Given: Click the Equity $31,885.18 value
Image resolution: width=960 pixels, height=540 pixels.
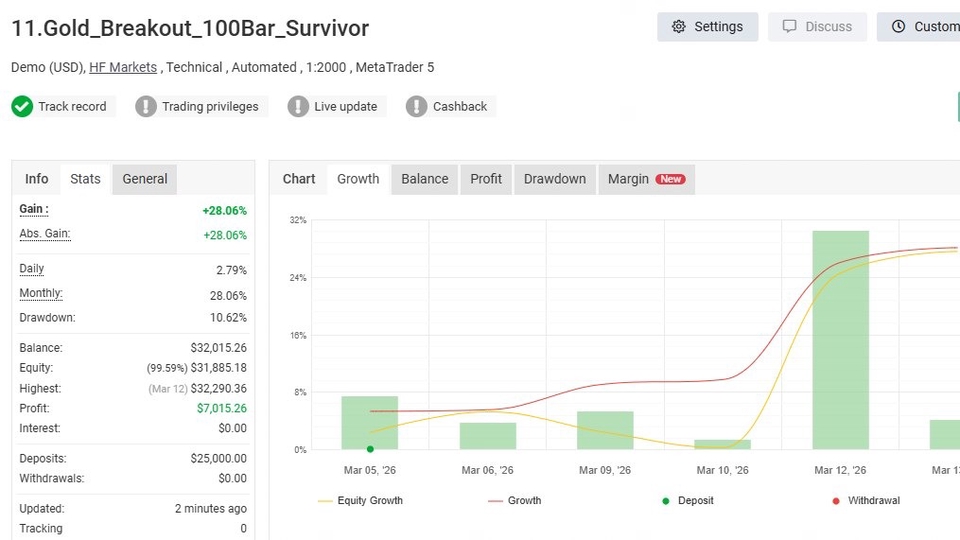Looking at the screenshot, I should [219, 368].
